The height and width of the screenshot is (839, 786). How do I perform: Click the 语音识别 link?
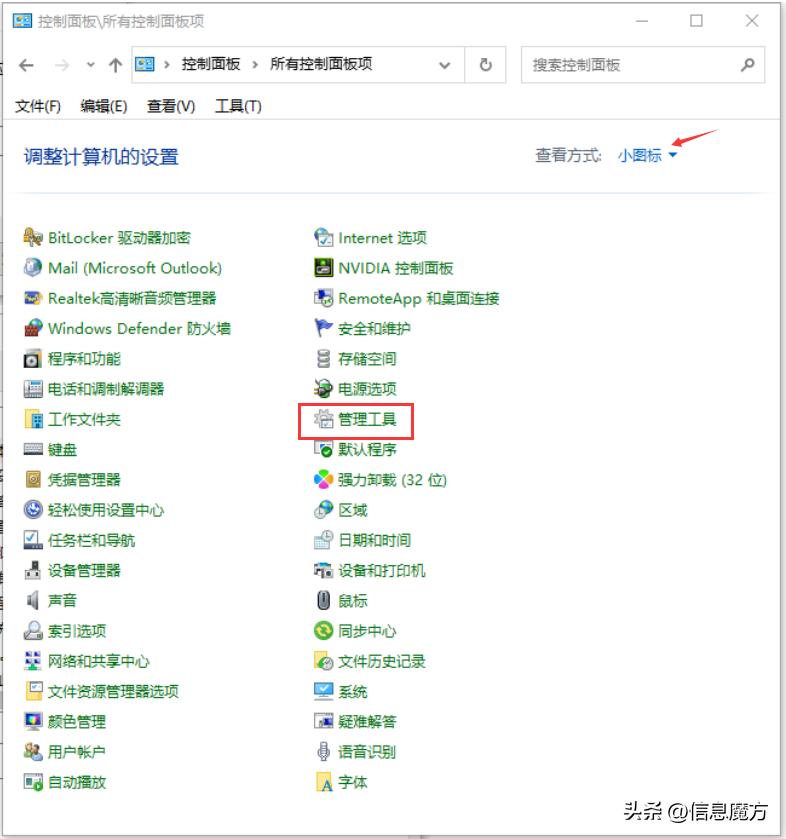click(x=367, y=752)
